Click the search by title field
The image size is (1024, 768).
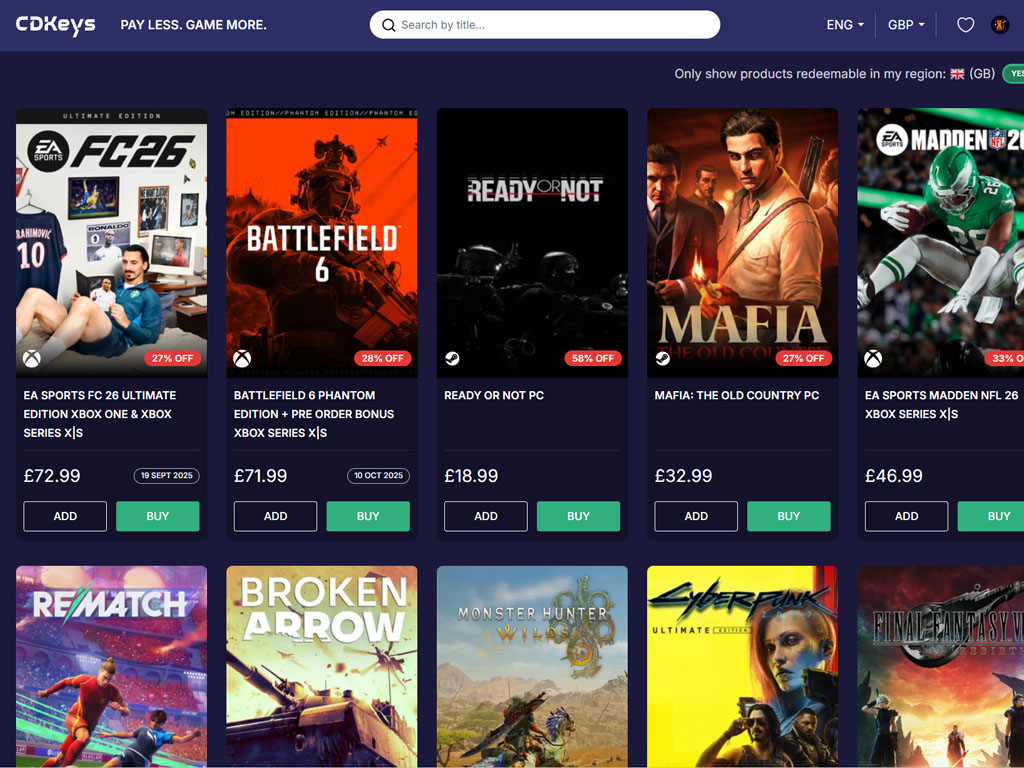click(x=545, y=25)
